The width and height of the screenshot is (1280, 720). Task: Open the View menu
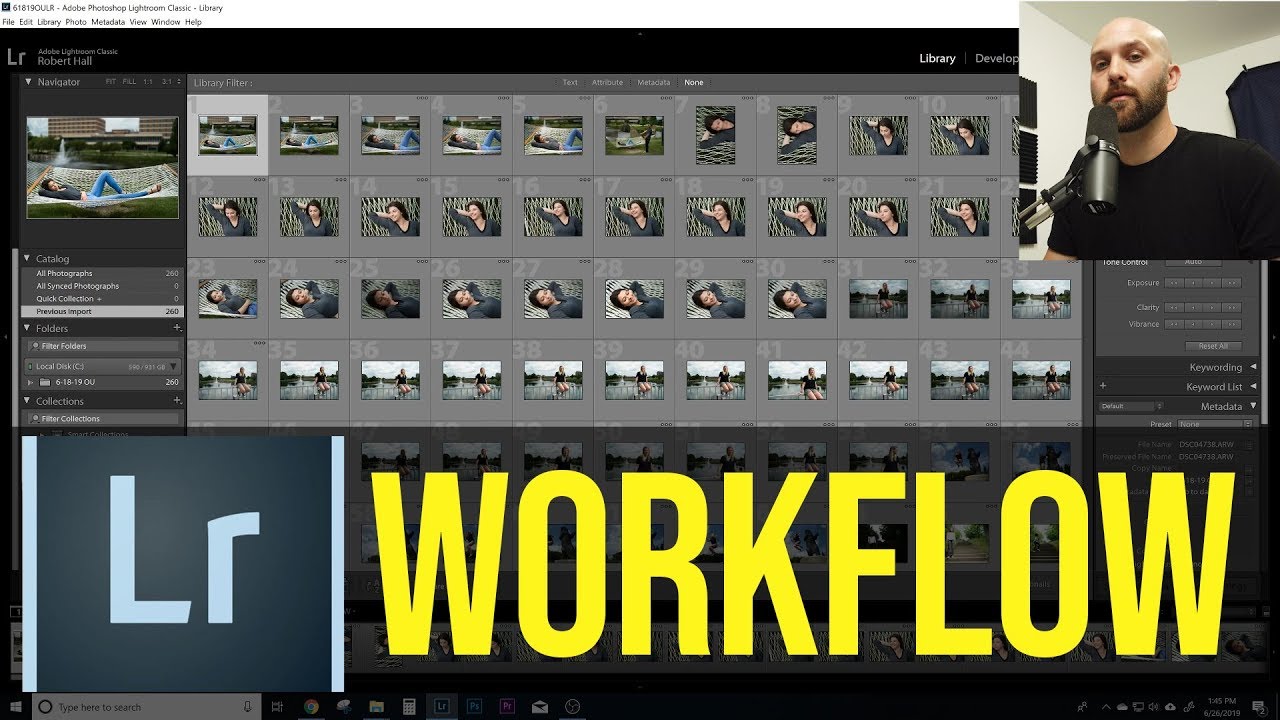coord(138,22)
